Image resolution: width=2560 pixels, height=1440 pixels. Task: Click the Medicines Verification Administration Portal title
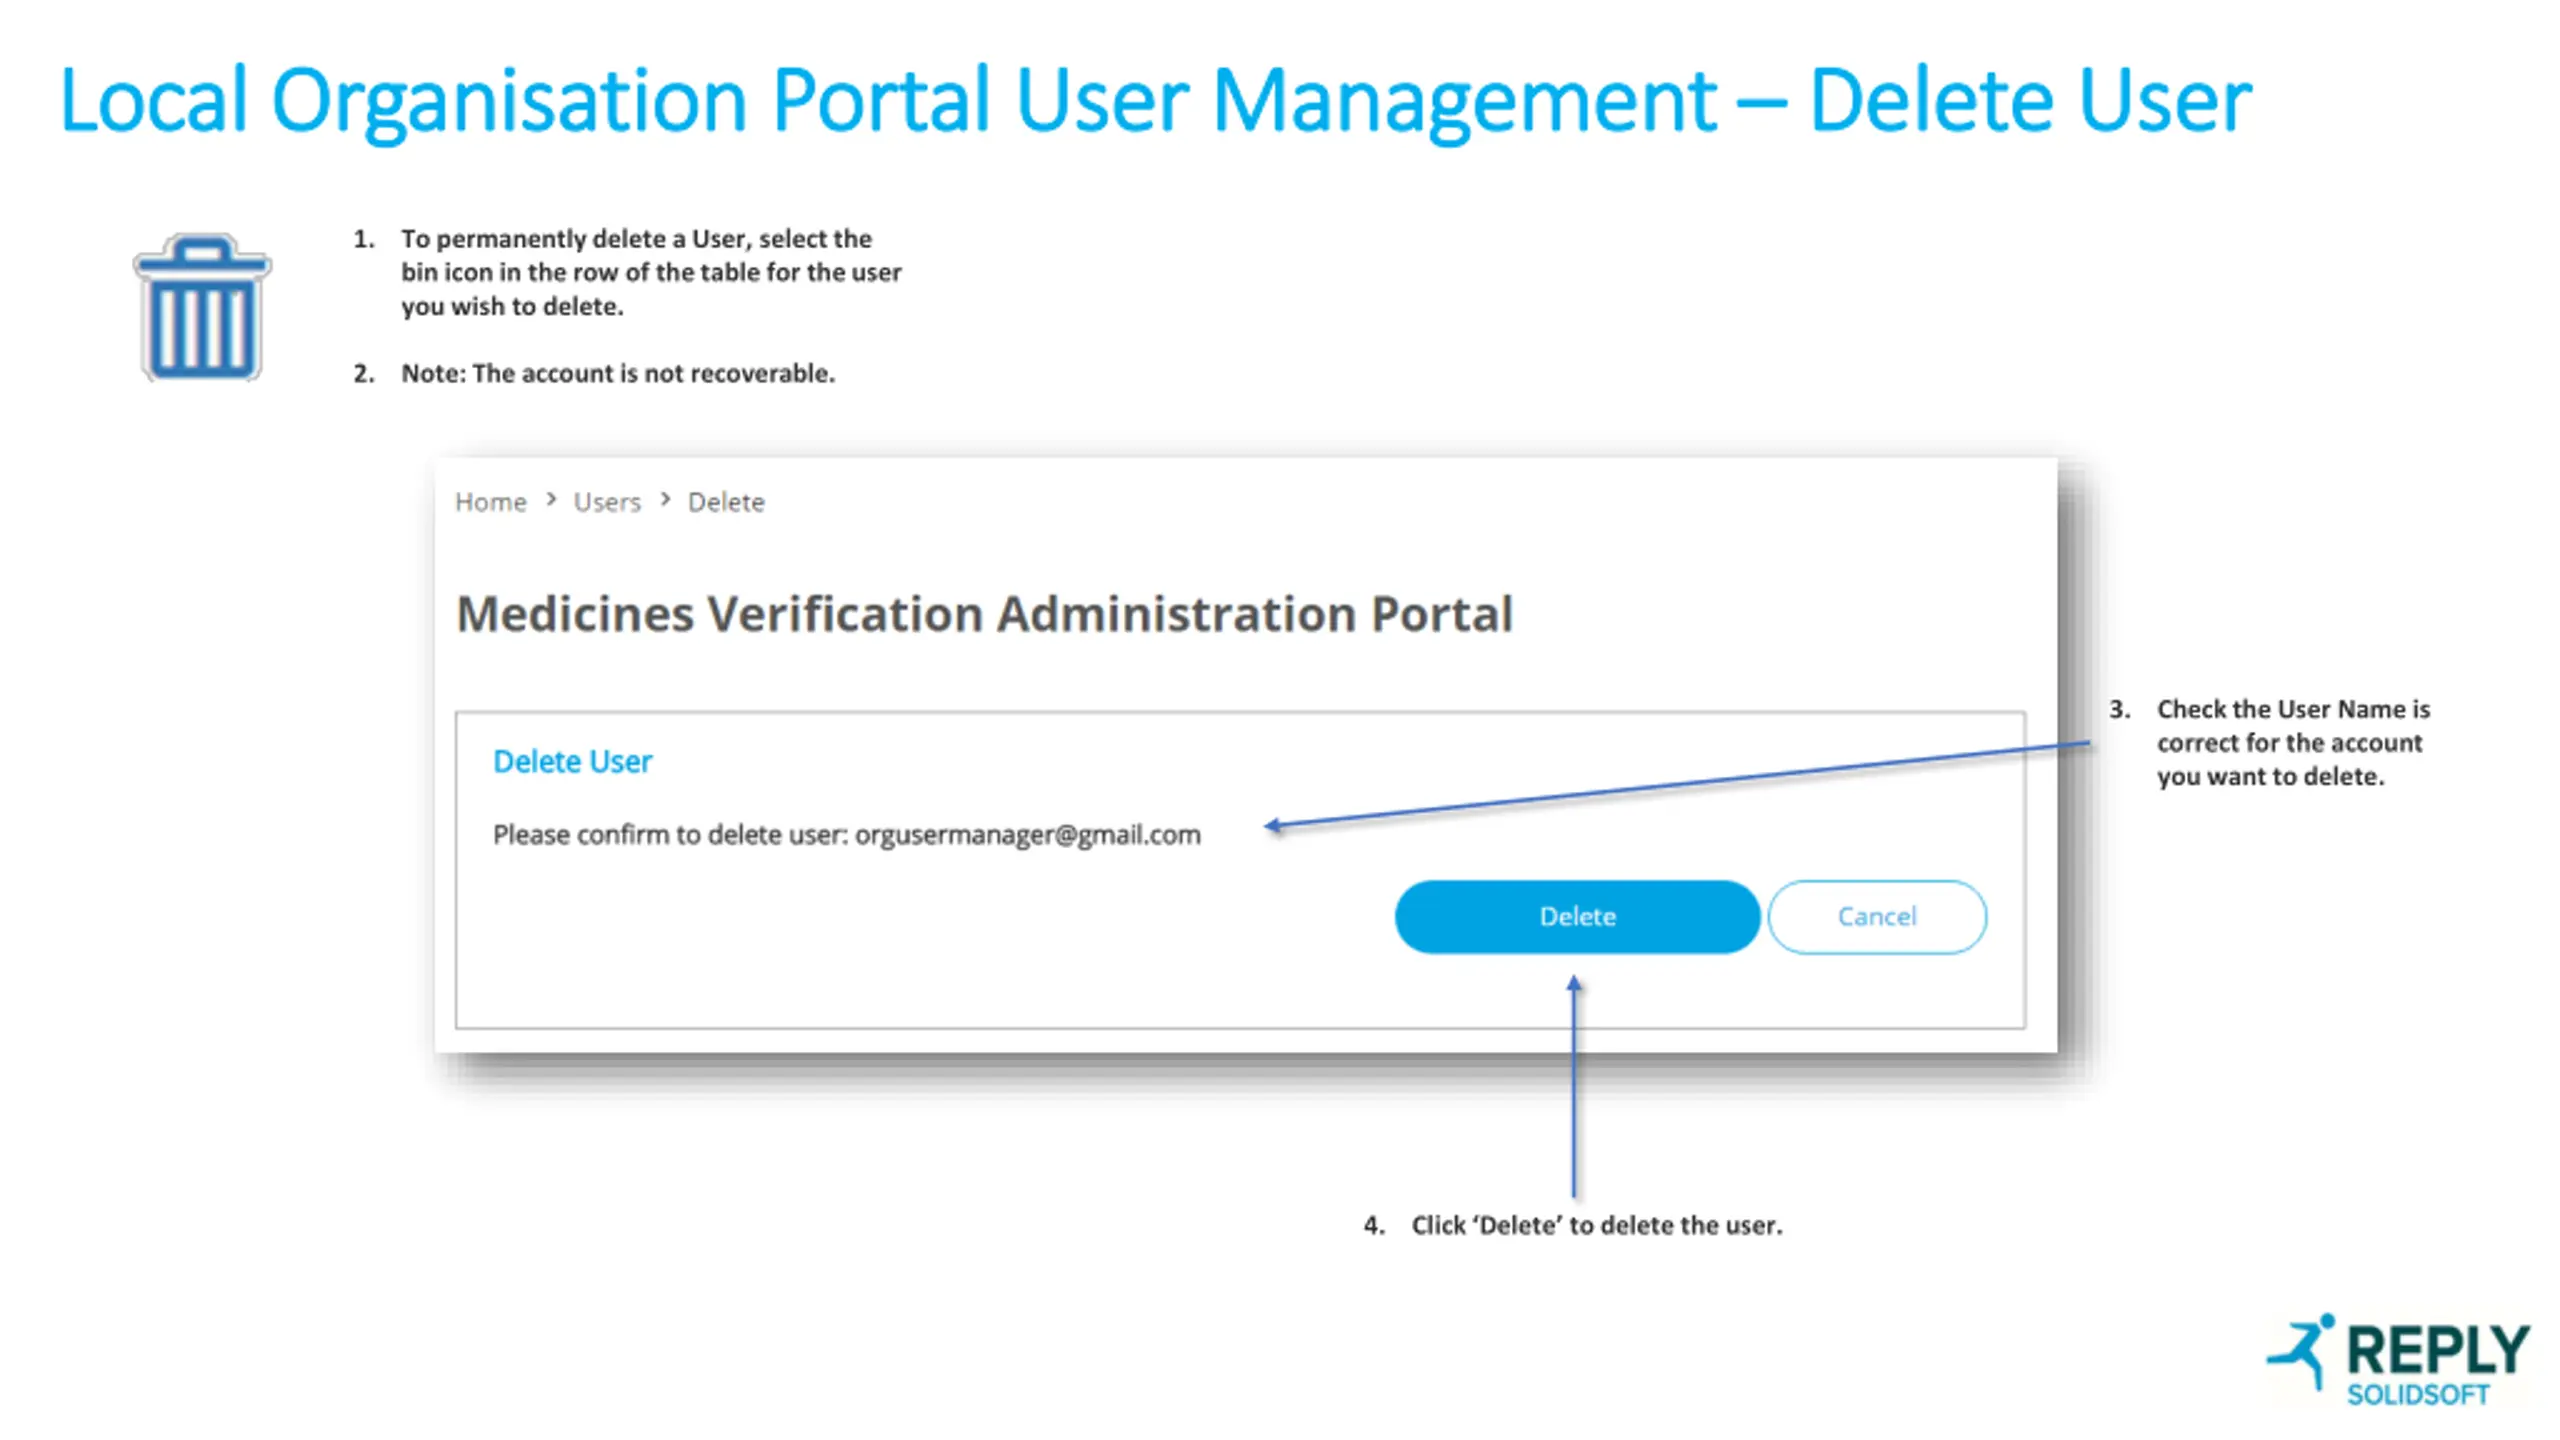click(x=984, y=614)
